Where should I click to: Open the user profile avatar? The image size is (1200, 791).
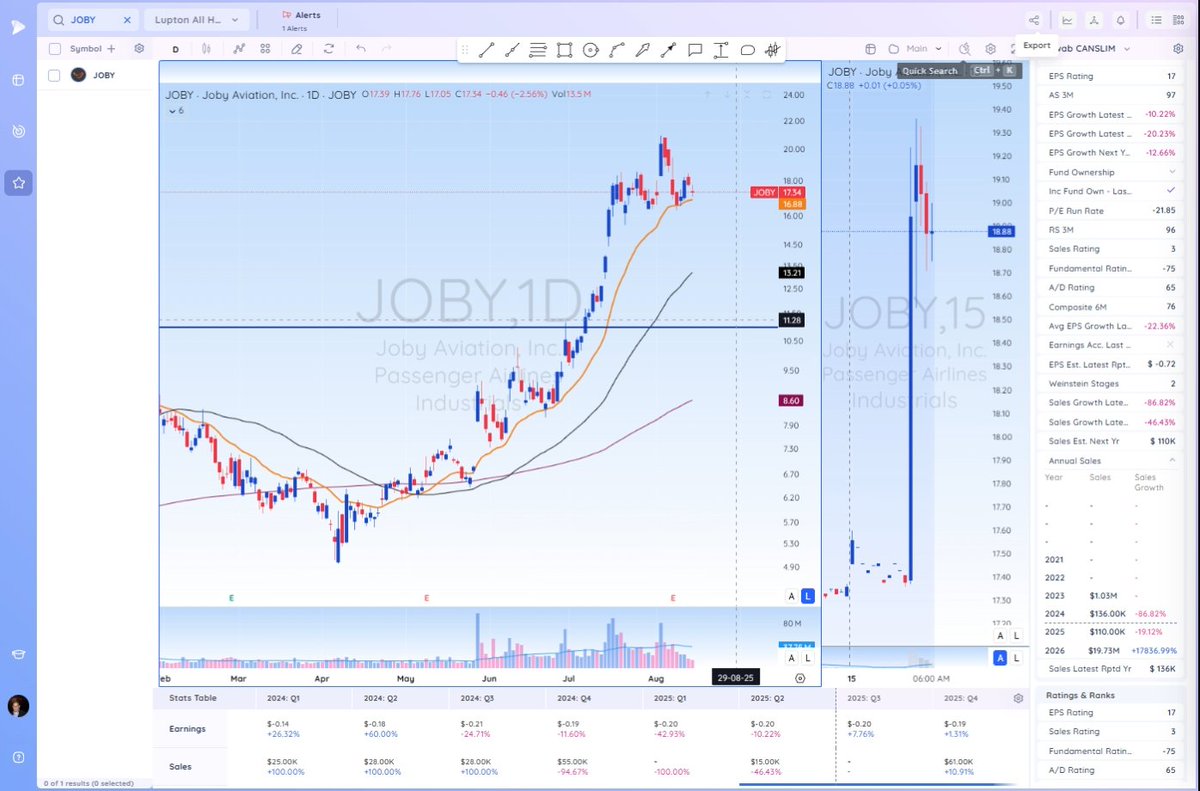[18, 706]
